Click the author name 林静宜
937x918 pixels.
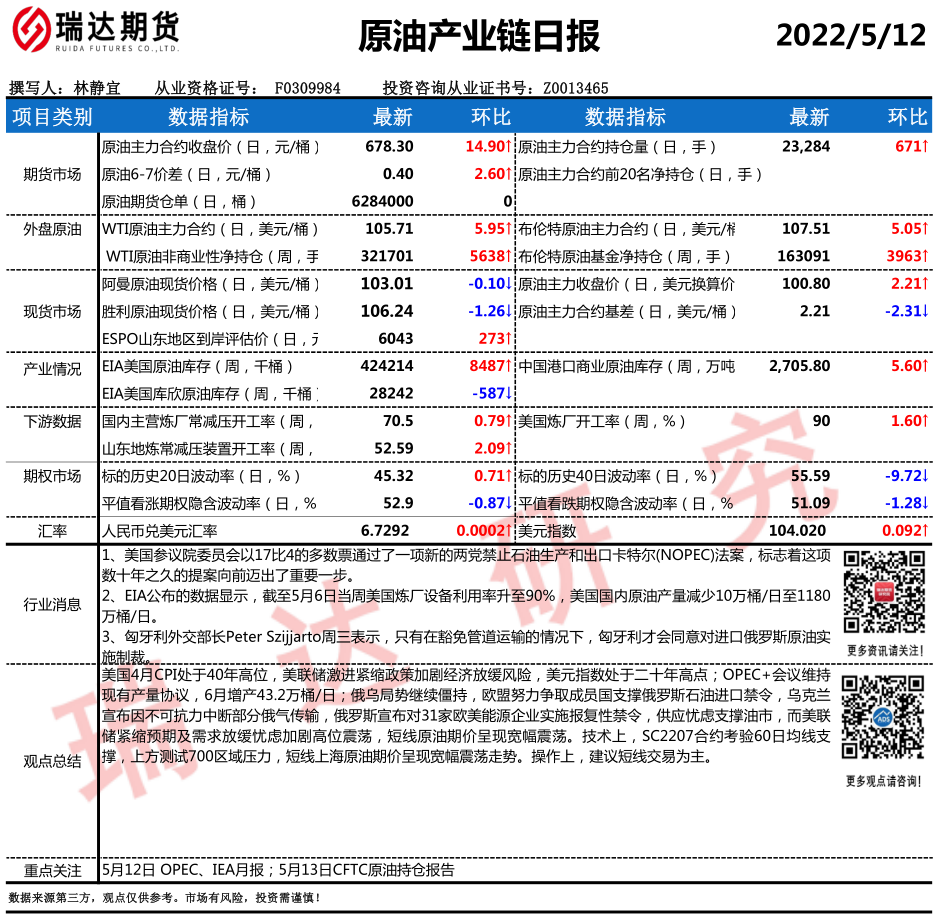click(97, 88)
